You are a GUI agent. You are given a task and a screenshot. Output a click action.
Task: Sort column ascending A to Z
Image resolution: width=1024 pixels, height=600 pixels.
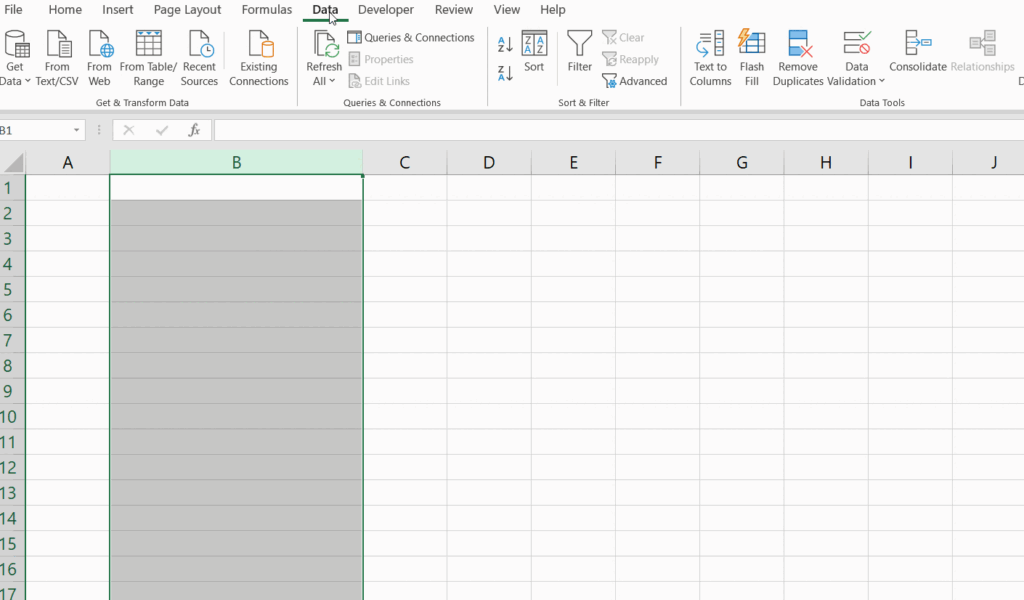(x=505, y=44)
